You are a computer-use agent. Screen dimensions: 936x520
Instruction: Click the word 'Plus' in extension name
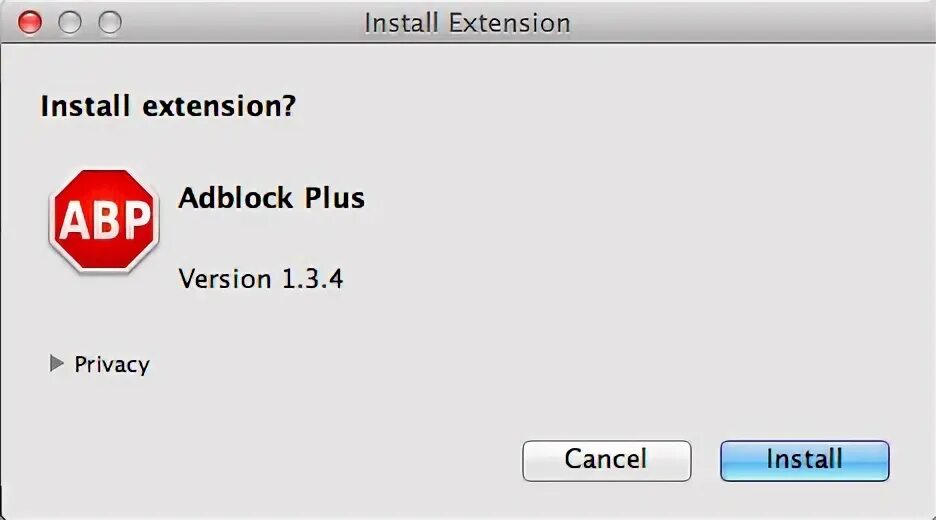click(334, 197)
